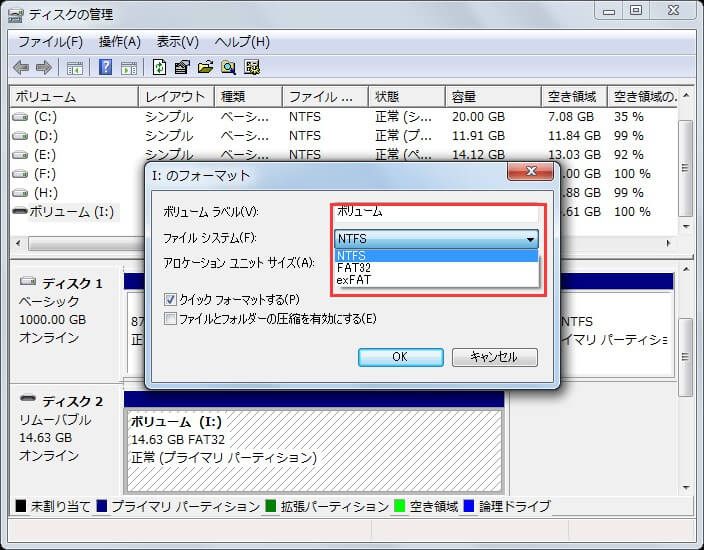Click the 1000.00 GB label under ディスク 1
Image resolution: width=704 pixels, height=550 pixels.
pyautogui.click(x=53, y=320)
